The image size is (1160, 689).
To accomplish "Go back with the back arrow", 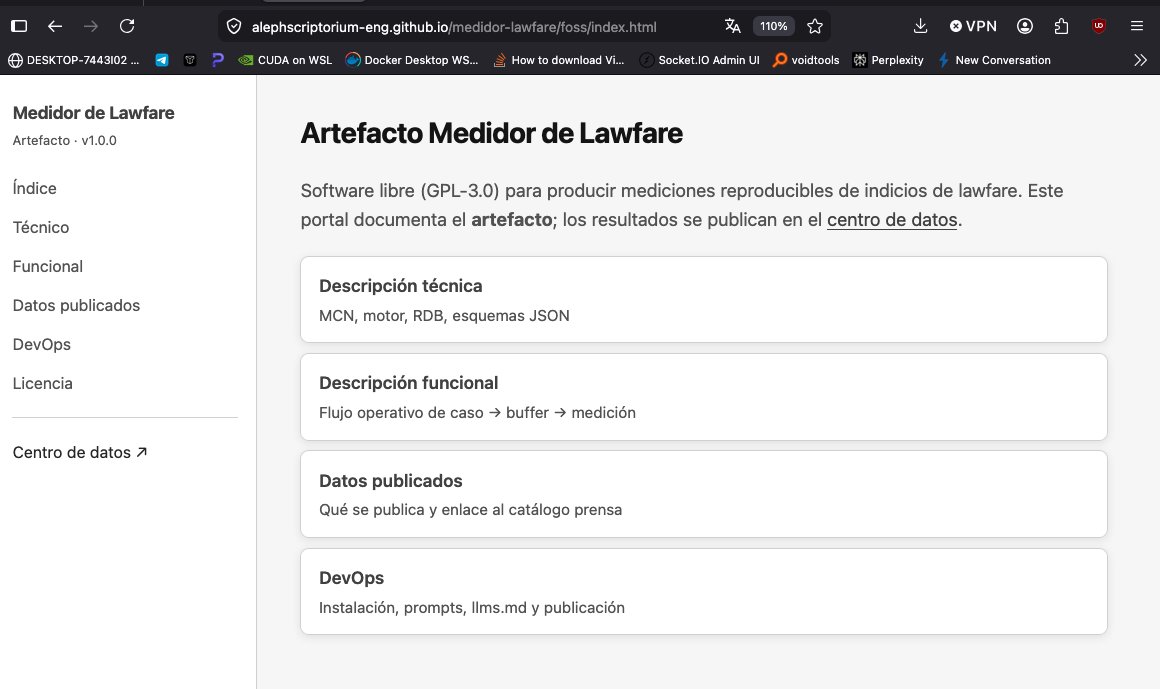I will pyautogui.click(x=55, y=26).
